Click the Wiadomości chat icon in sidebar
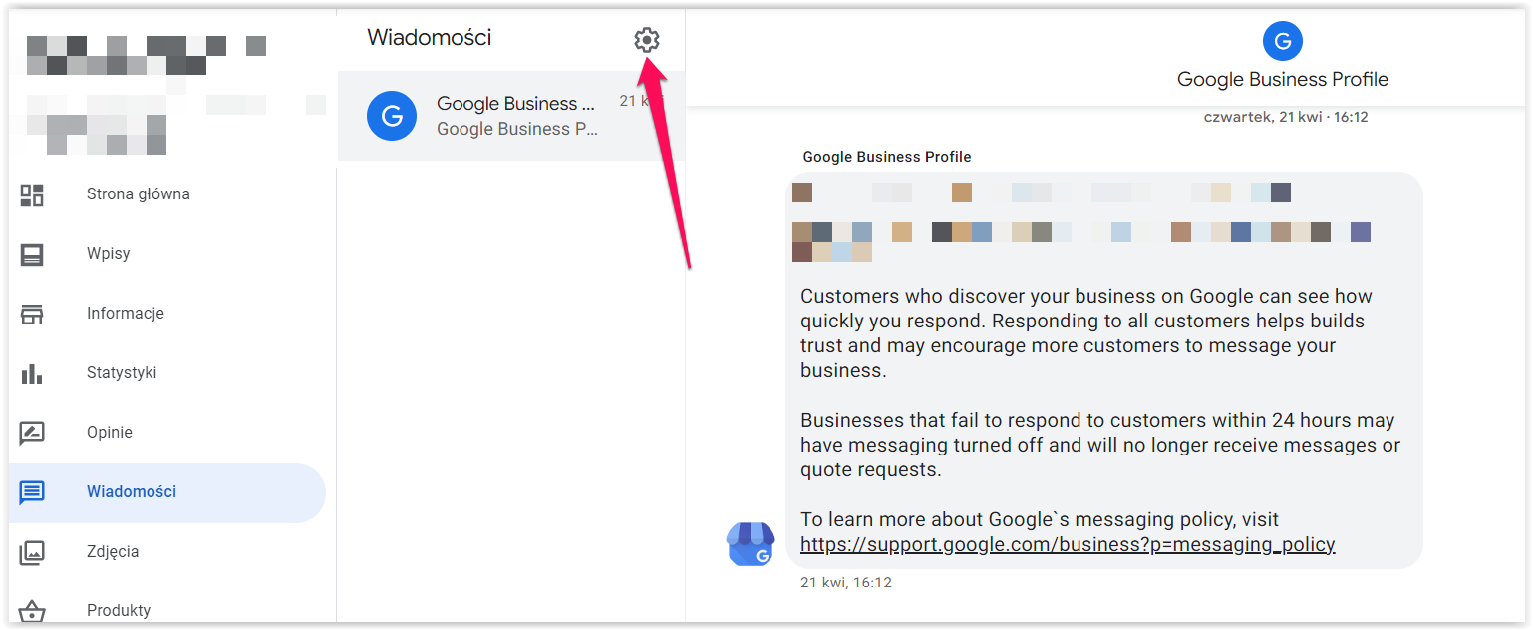Image resolution: width=1533 pixels, height=630 pixels. 32,492
